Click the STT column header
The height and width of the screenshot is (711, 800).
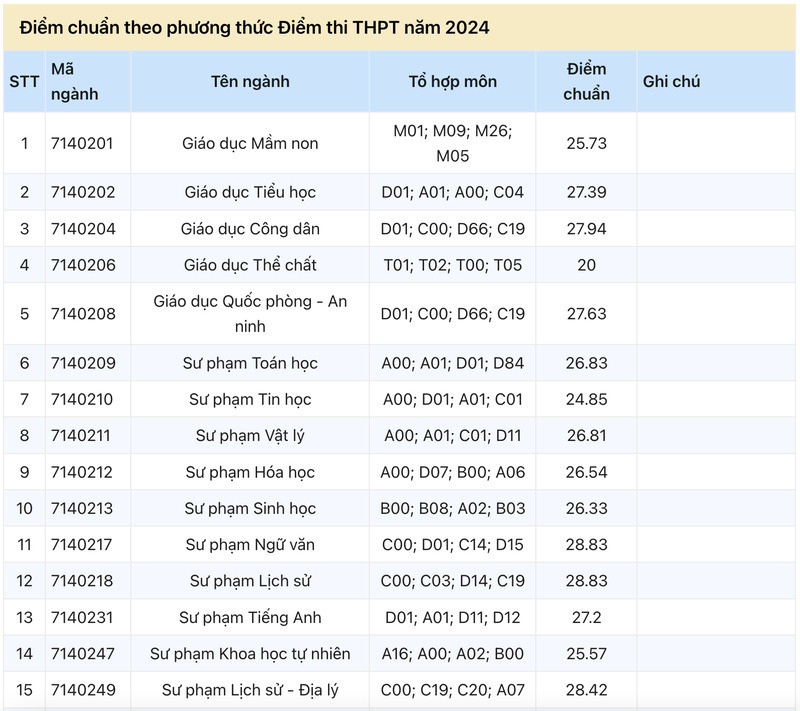tap(24, 82)
